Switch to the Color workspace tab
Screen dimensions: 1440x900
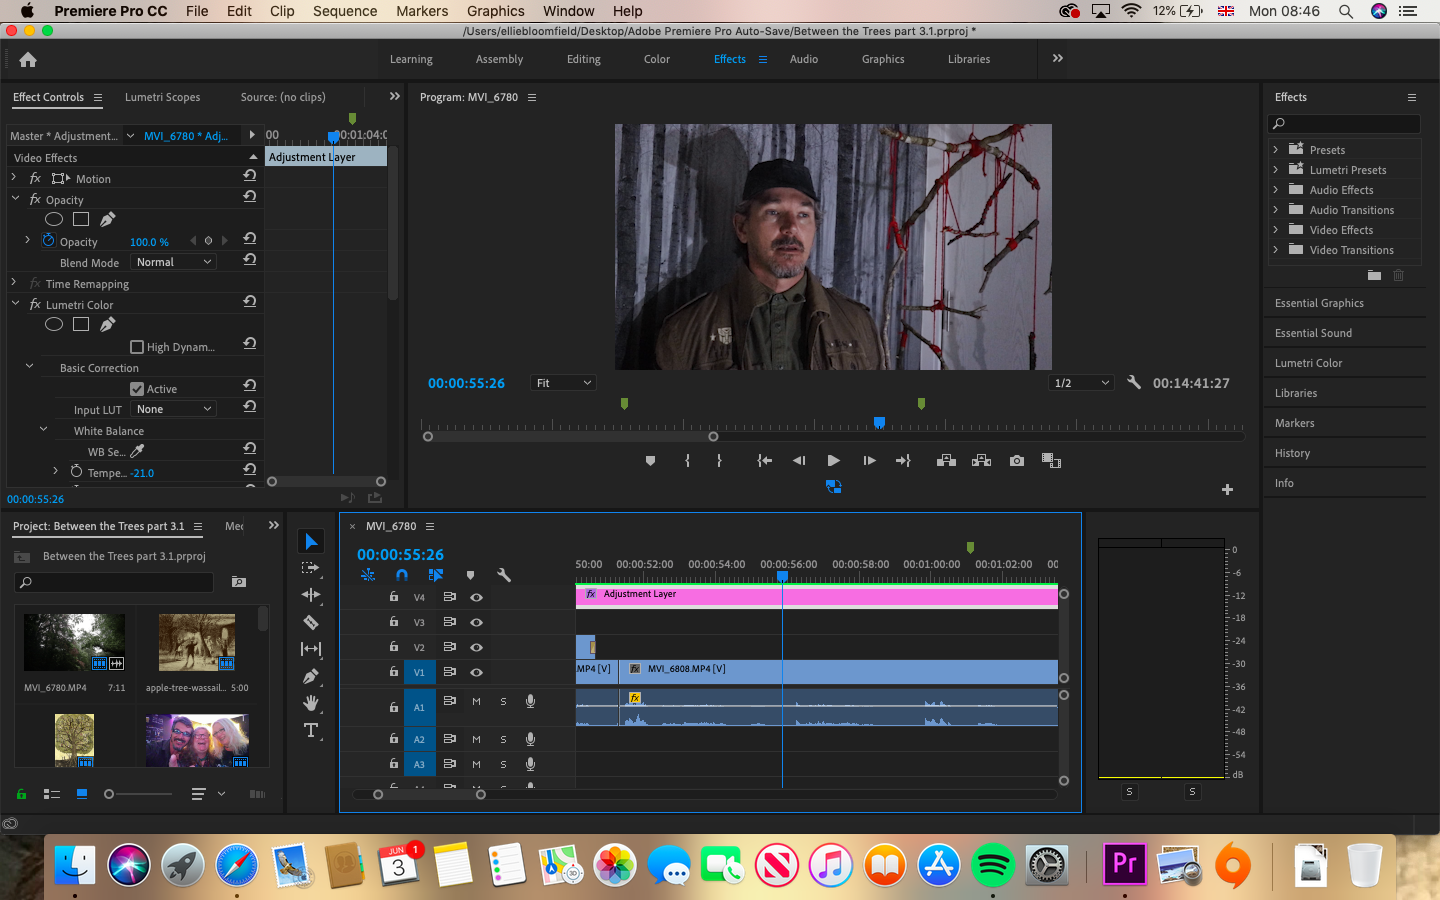[x=657, y=59]
